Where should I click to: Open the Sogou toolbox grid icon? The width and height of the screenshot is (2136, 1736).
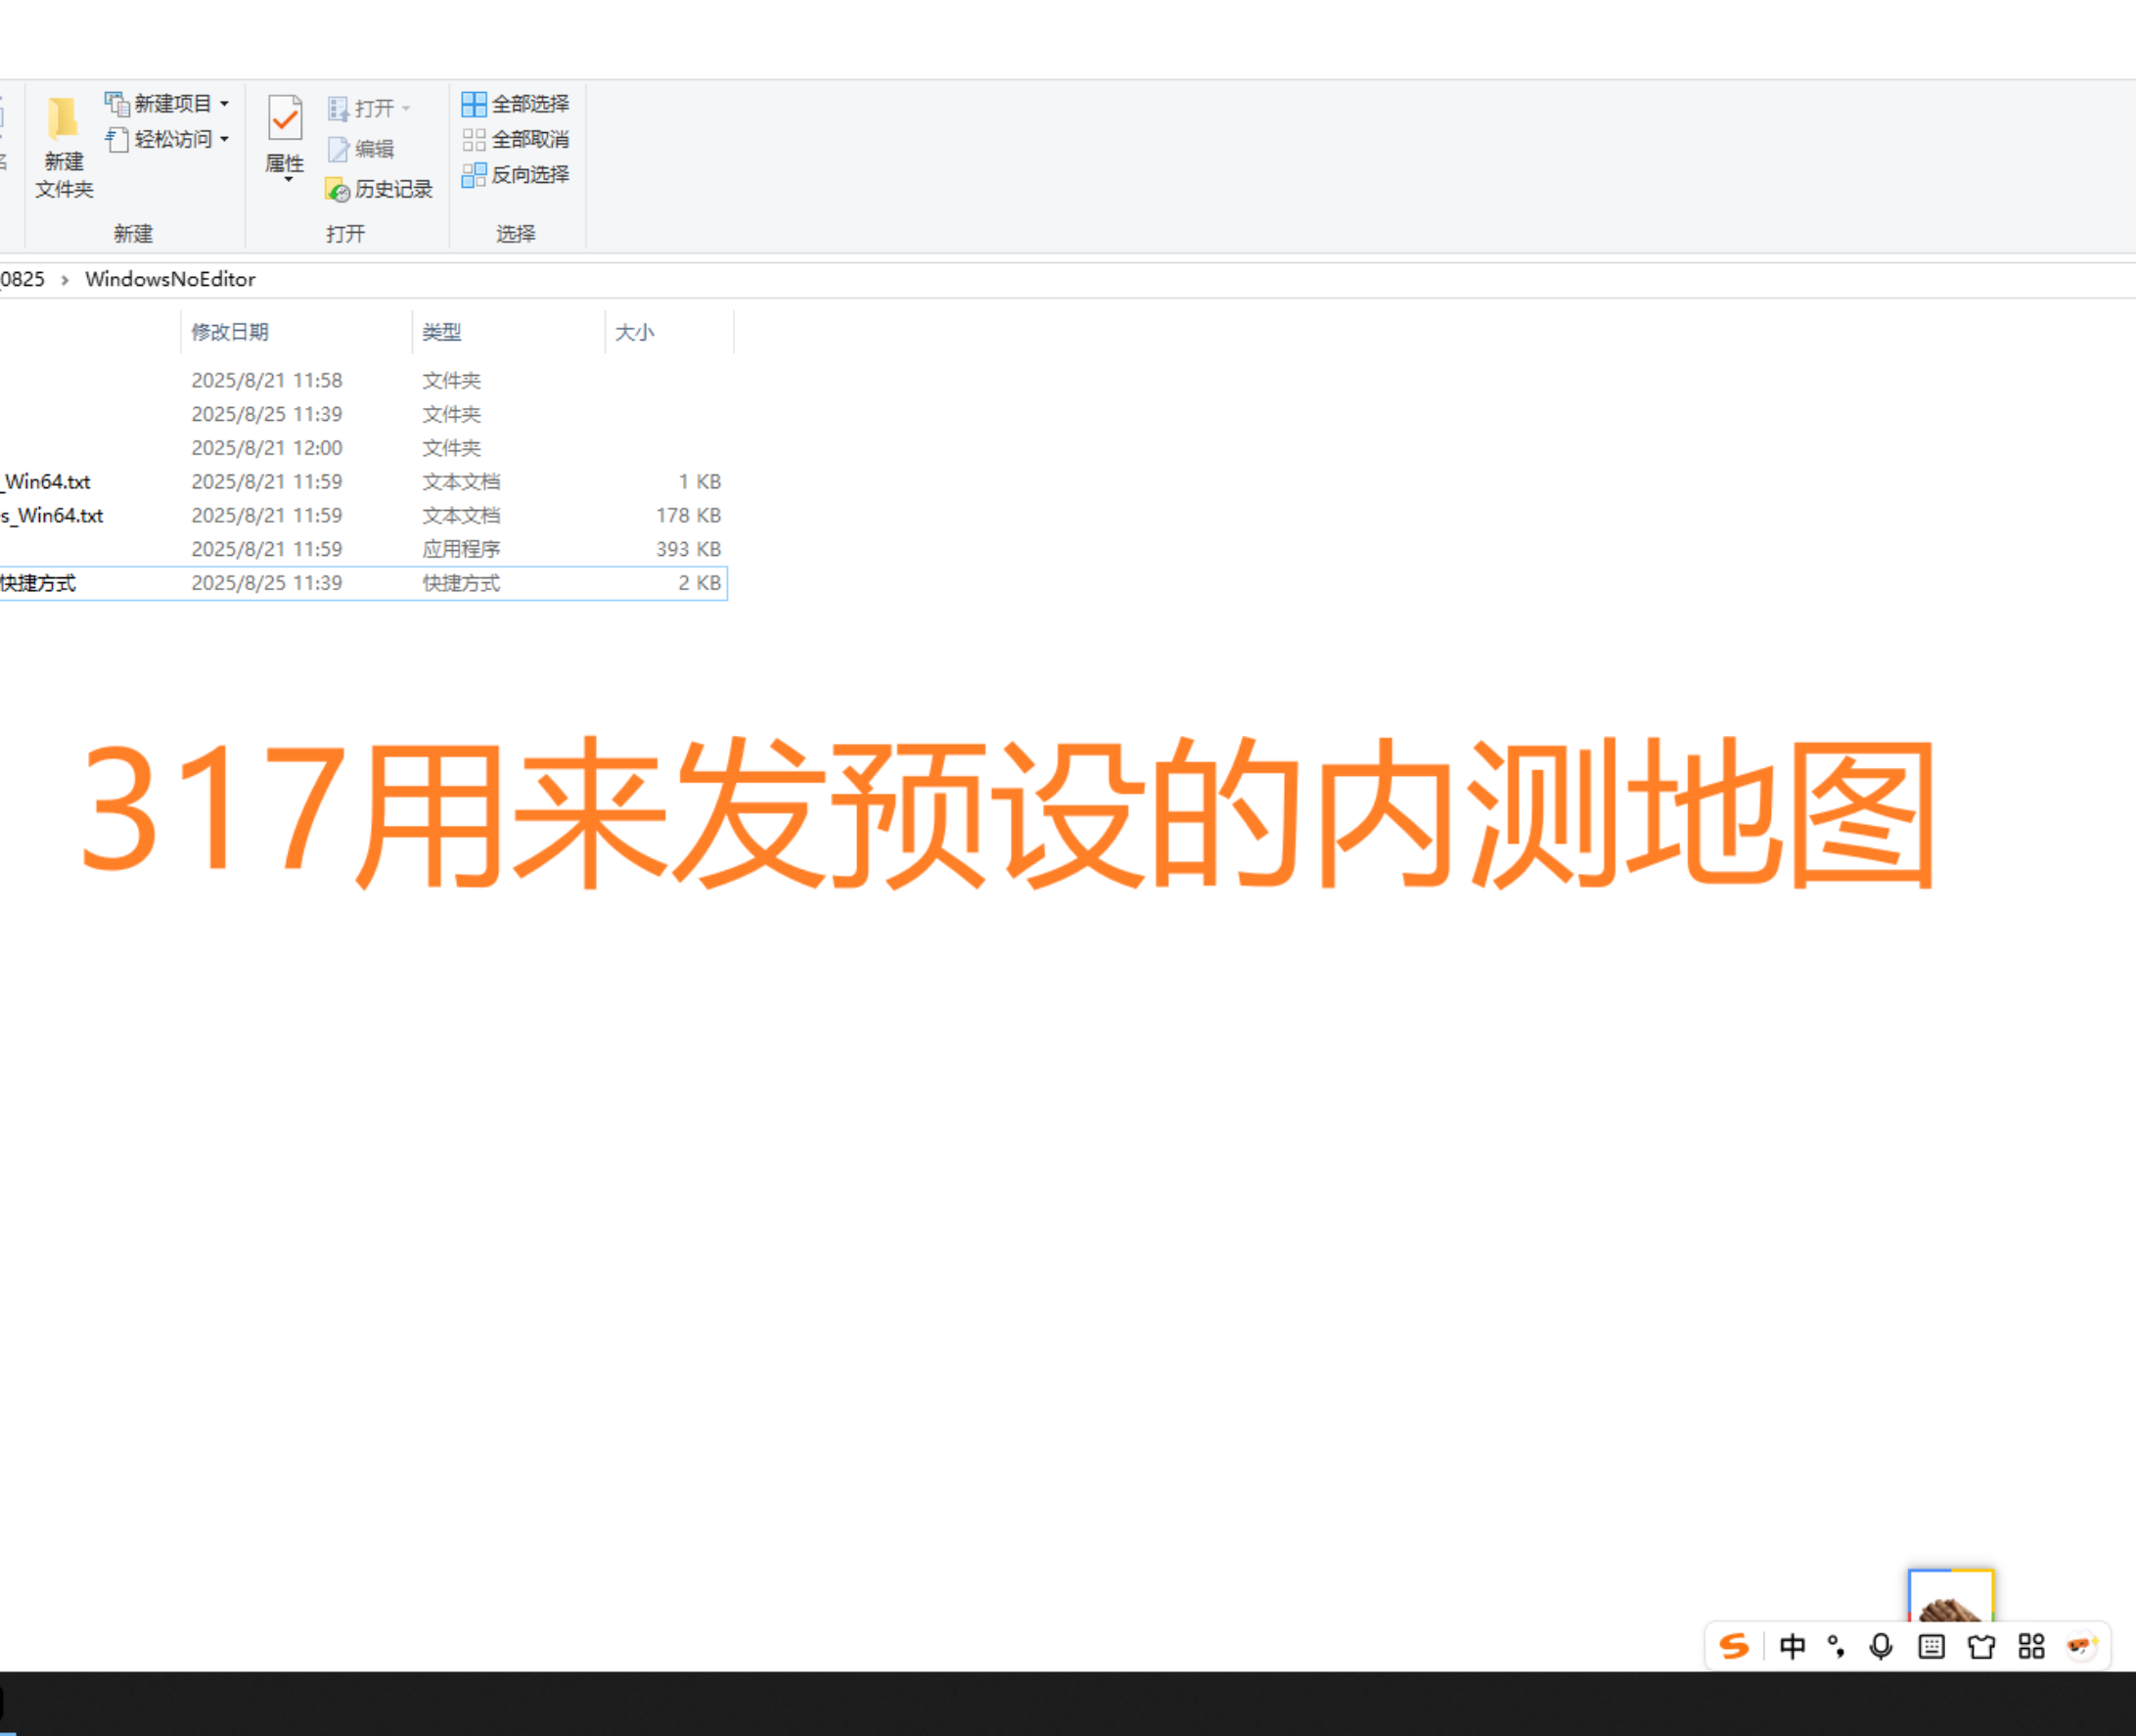click(x=2031, y=1646)
